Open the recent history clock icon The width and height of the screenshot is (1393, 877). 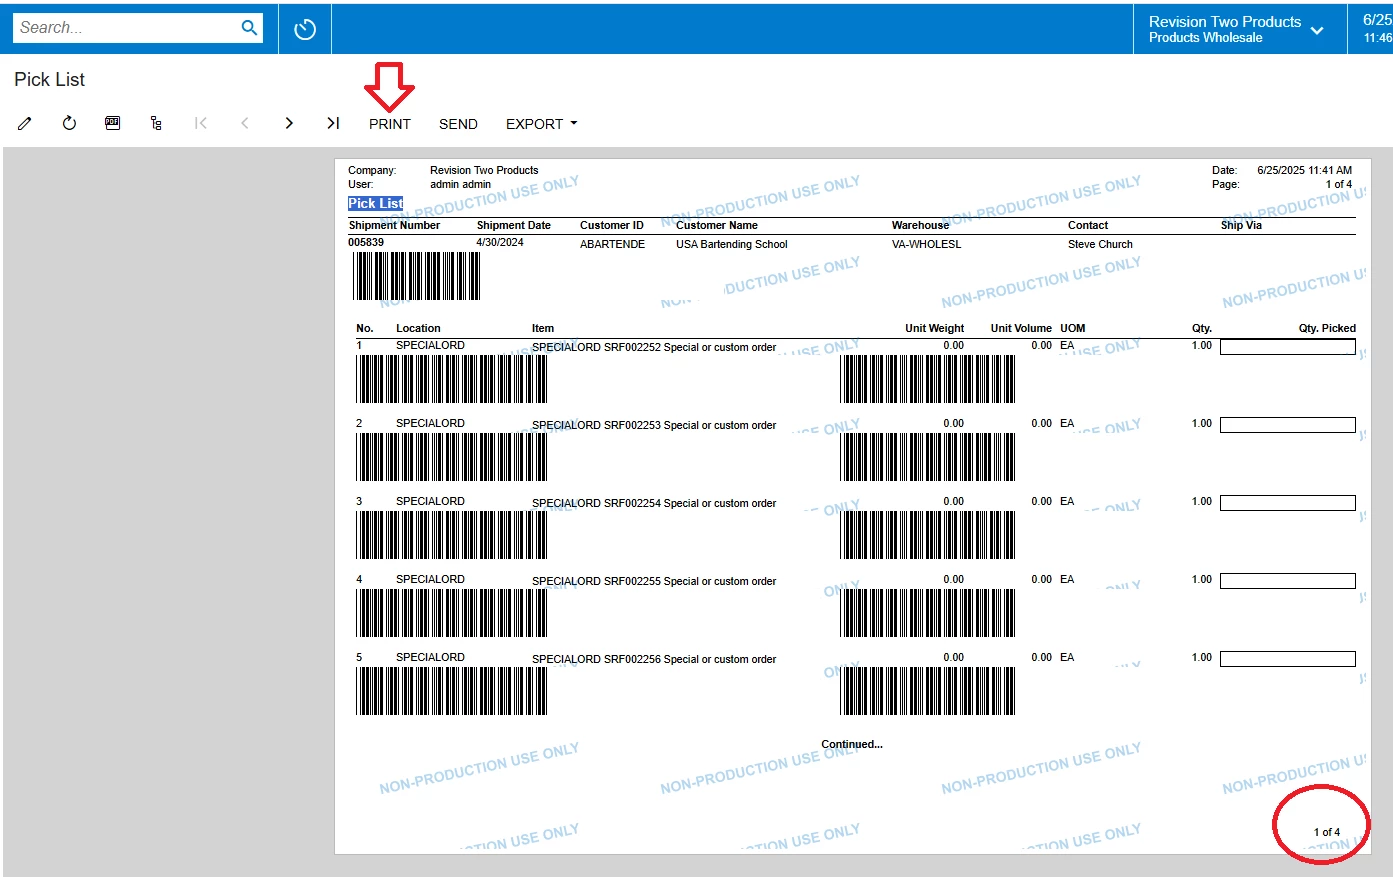[305, 29]
